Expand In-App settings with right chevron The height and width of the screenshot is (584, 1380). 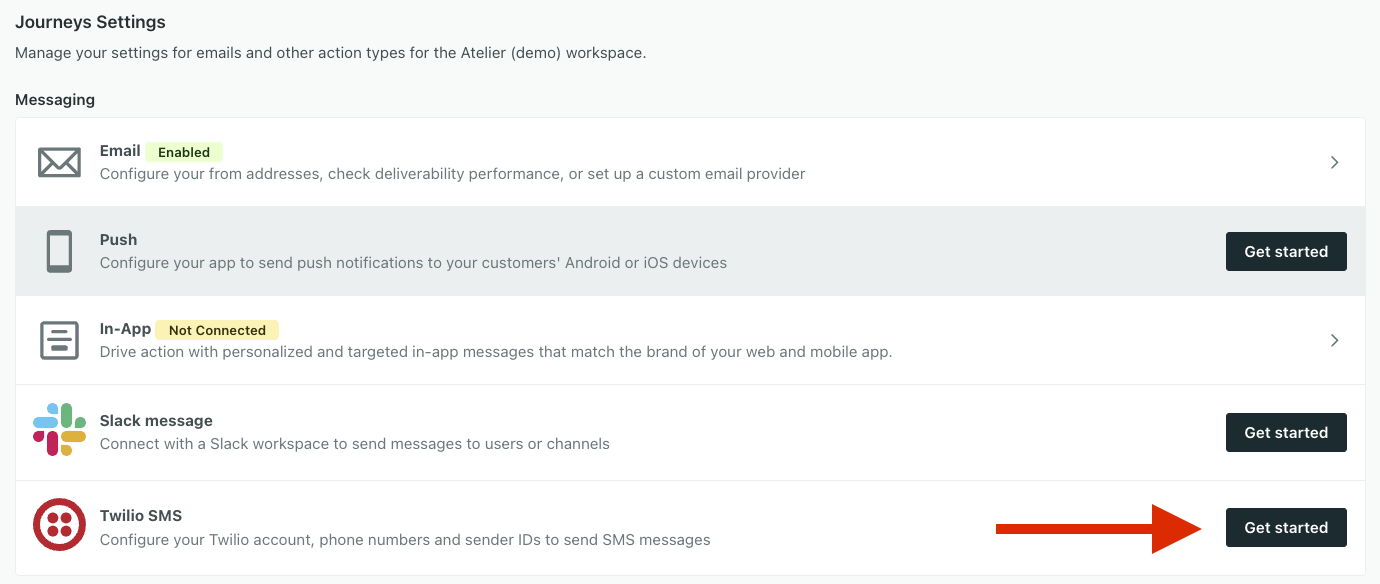(1335, 340)
